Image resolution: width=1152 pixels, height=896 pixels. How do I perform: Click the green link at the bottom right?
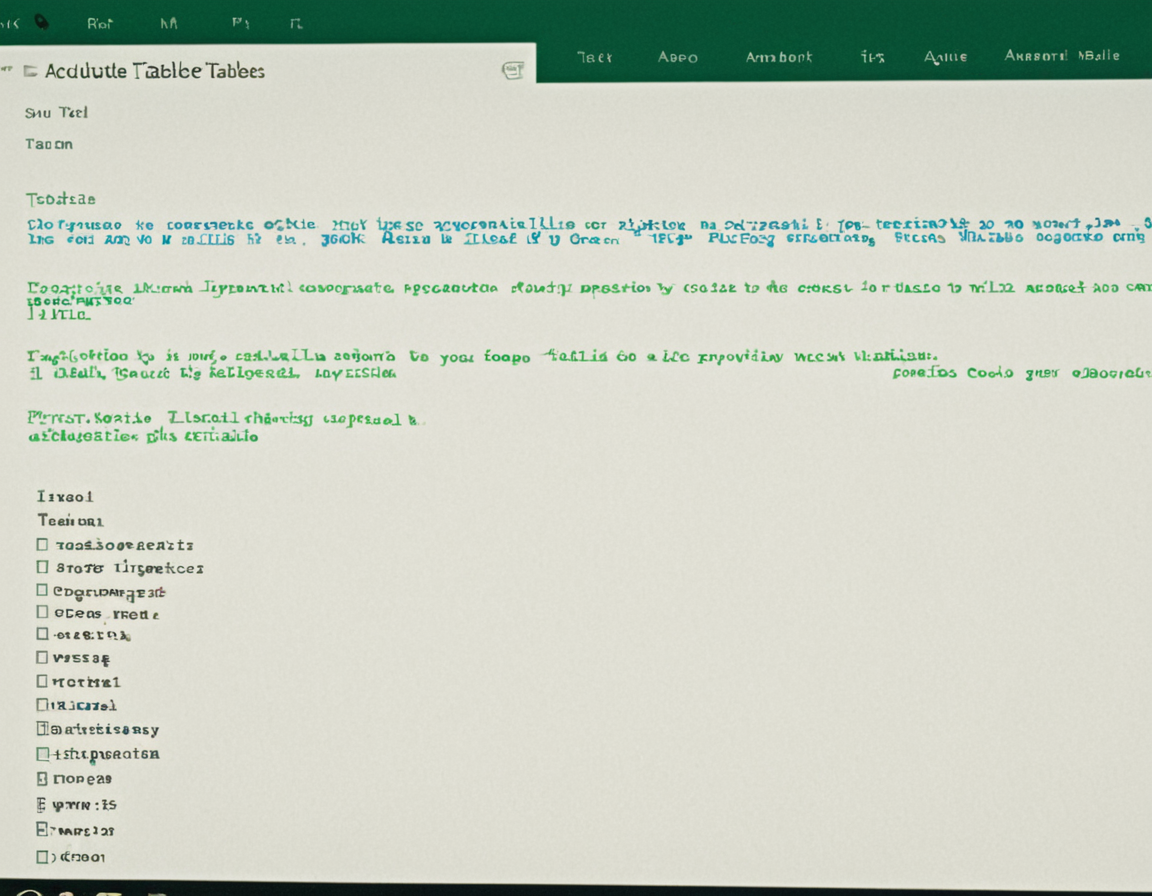tap(1020, 372)
